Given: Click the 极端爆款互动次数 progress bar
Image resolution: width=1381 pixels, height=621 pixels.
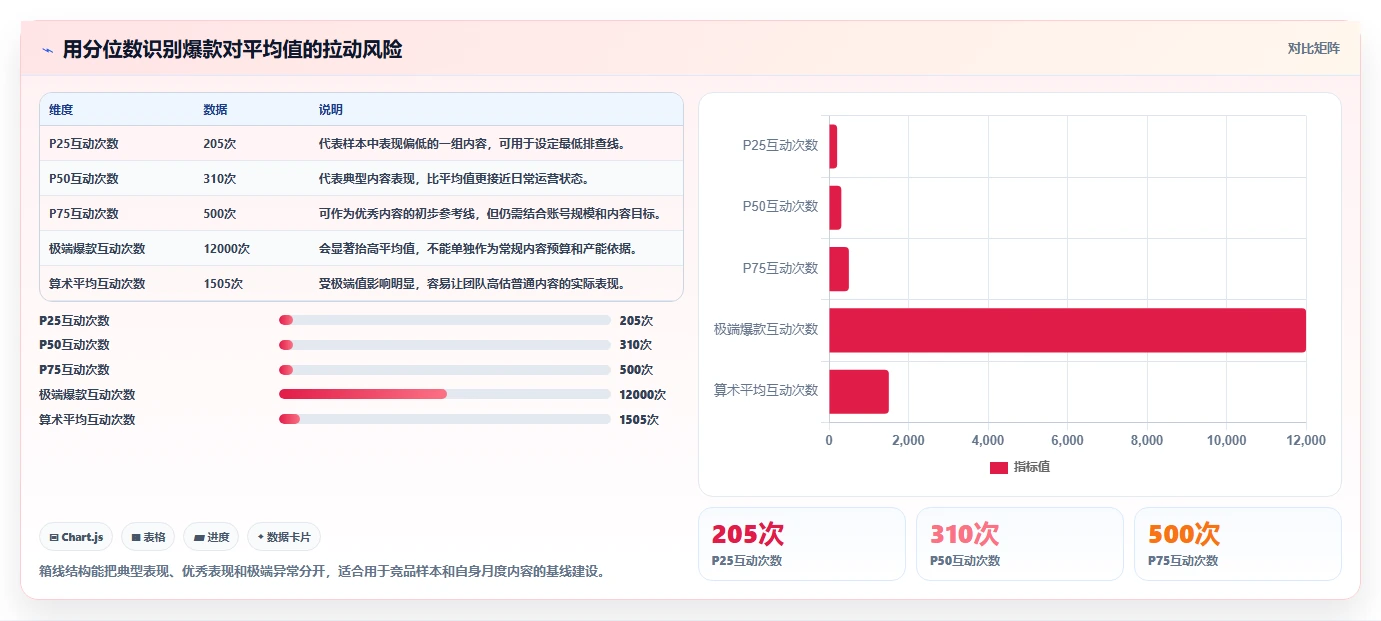Looking at the screenshot, I should click(444, 394).
